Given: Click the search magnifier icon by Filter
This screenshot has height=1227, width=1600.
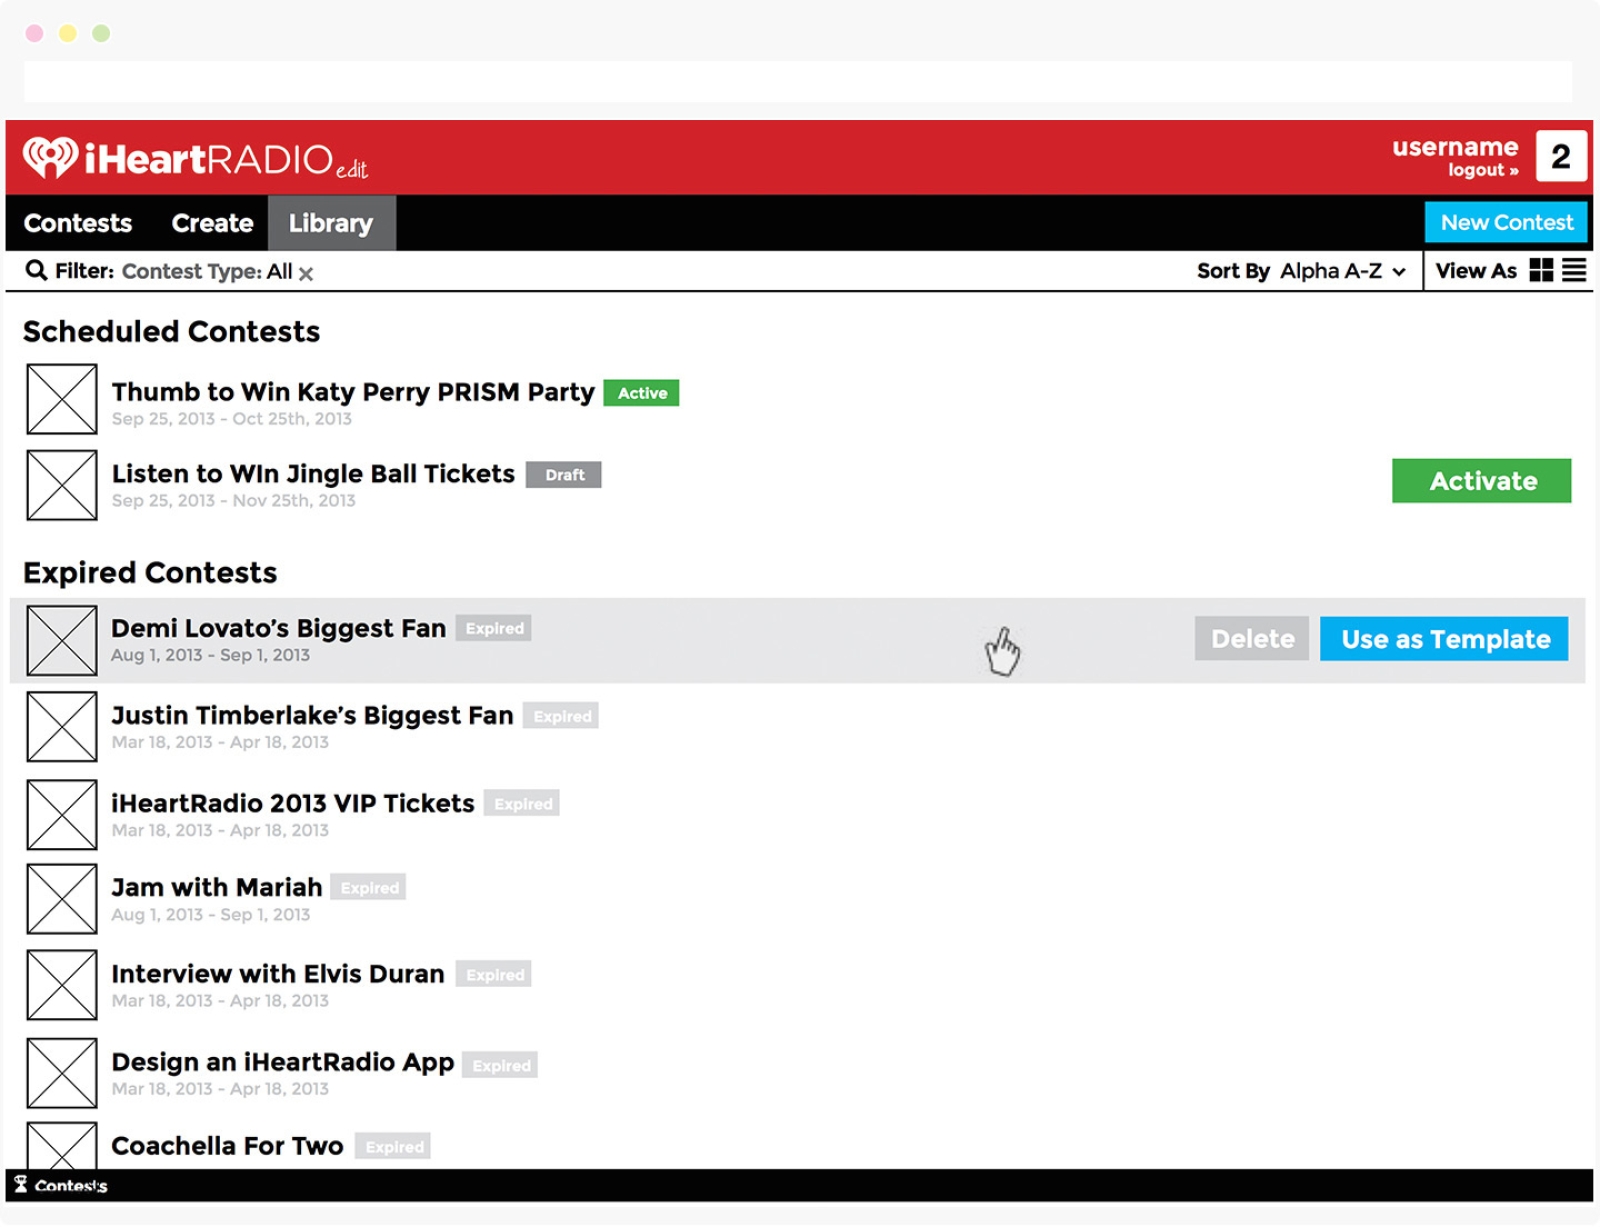Looking at the screenshot, I should (x=36, y=270).
